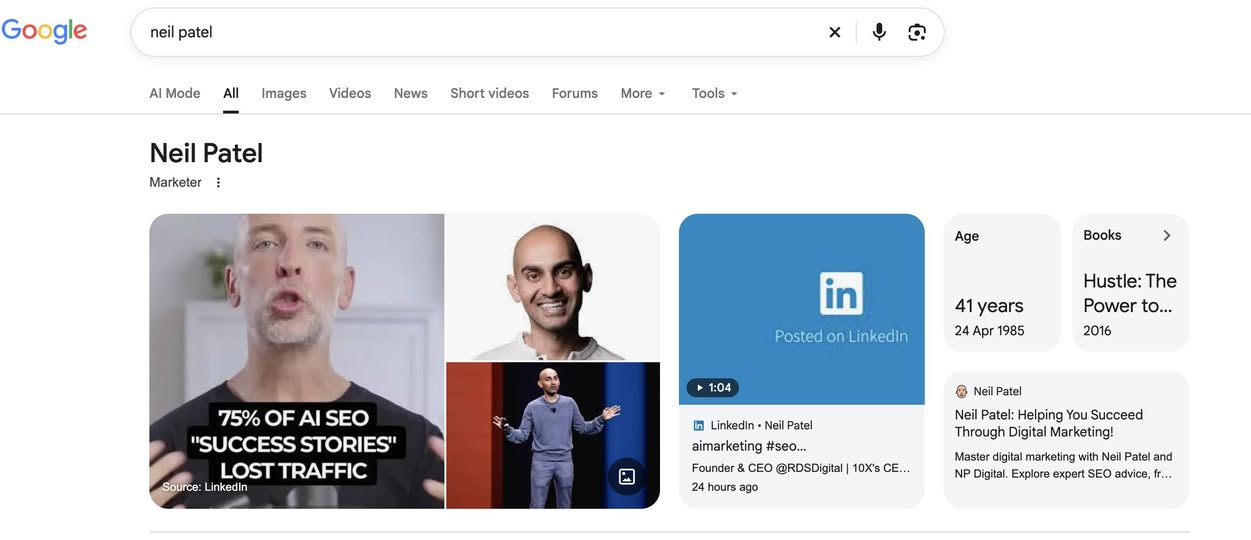Open the smiling portrait photo thumbnail
1251x540 pixels.
[553, 287]
